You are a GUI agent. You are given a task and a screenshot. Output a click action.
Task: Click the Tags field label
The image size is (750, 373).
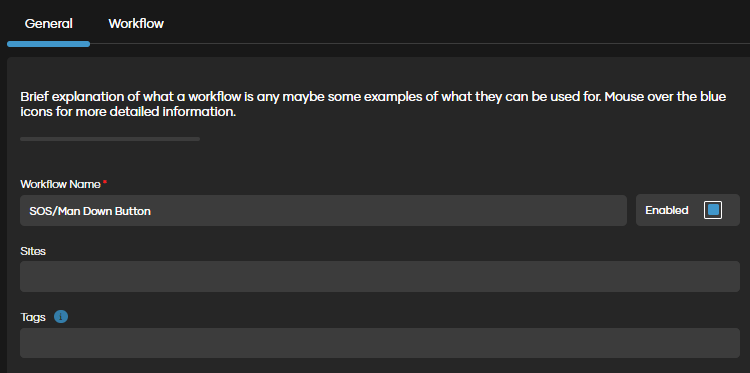(33, 317)
